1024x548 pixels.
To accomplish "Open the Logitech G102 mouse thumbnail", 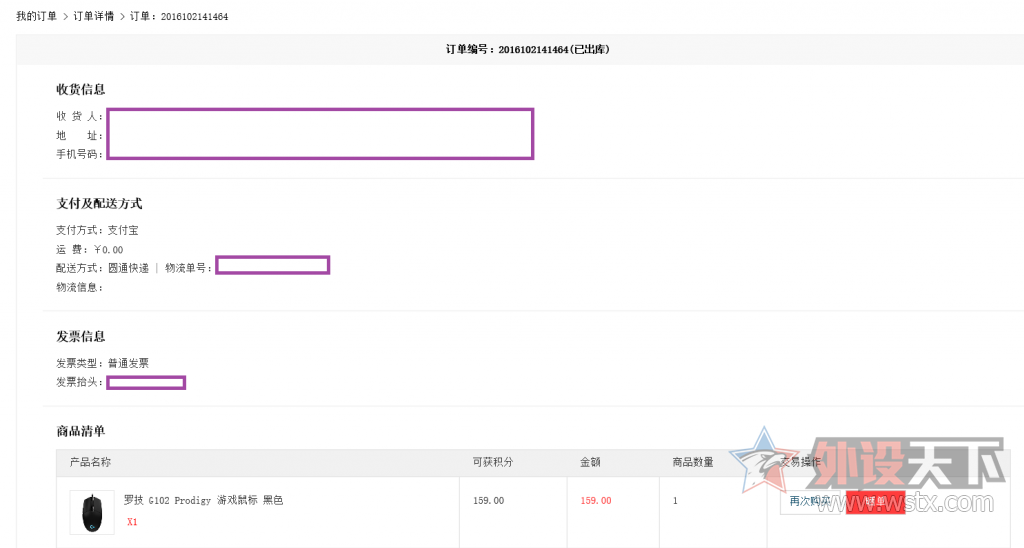I will click(x=92, y=511).
